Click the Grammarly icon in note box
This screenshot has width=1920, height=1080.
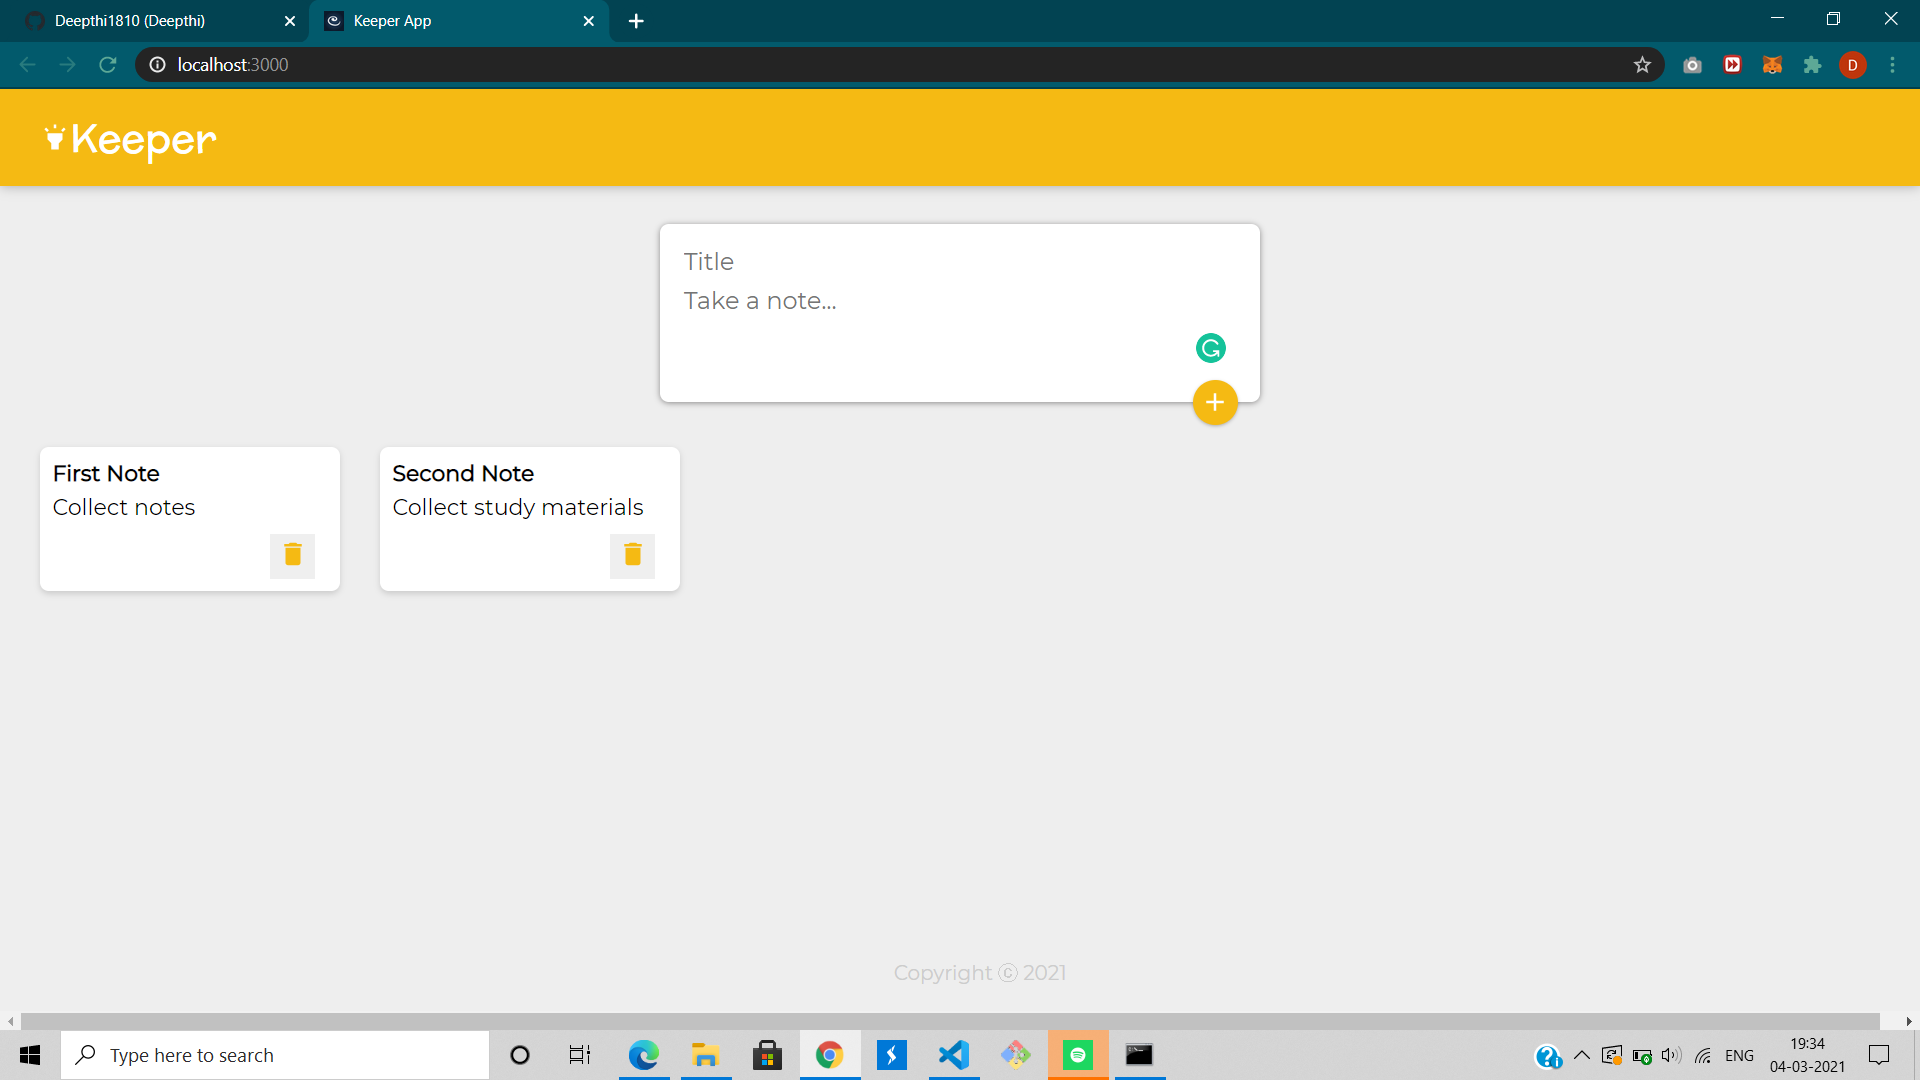pyautogui.click(x=1210, y=348)
